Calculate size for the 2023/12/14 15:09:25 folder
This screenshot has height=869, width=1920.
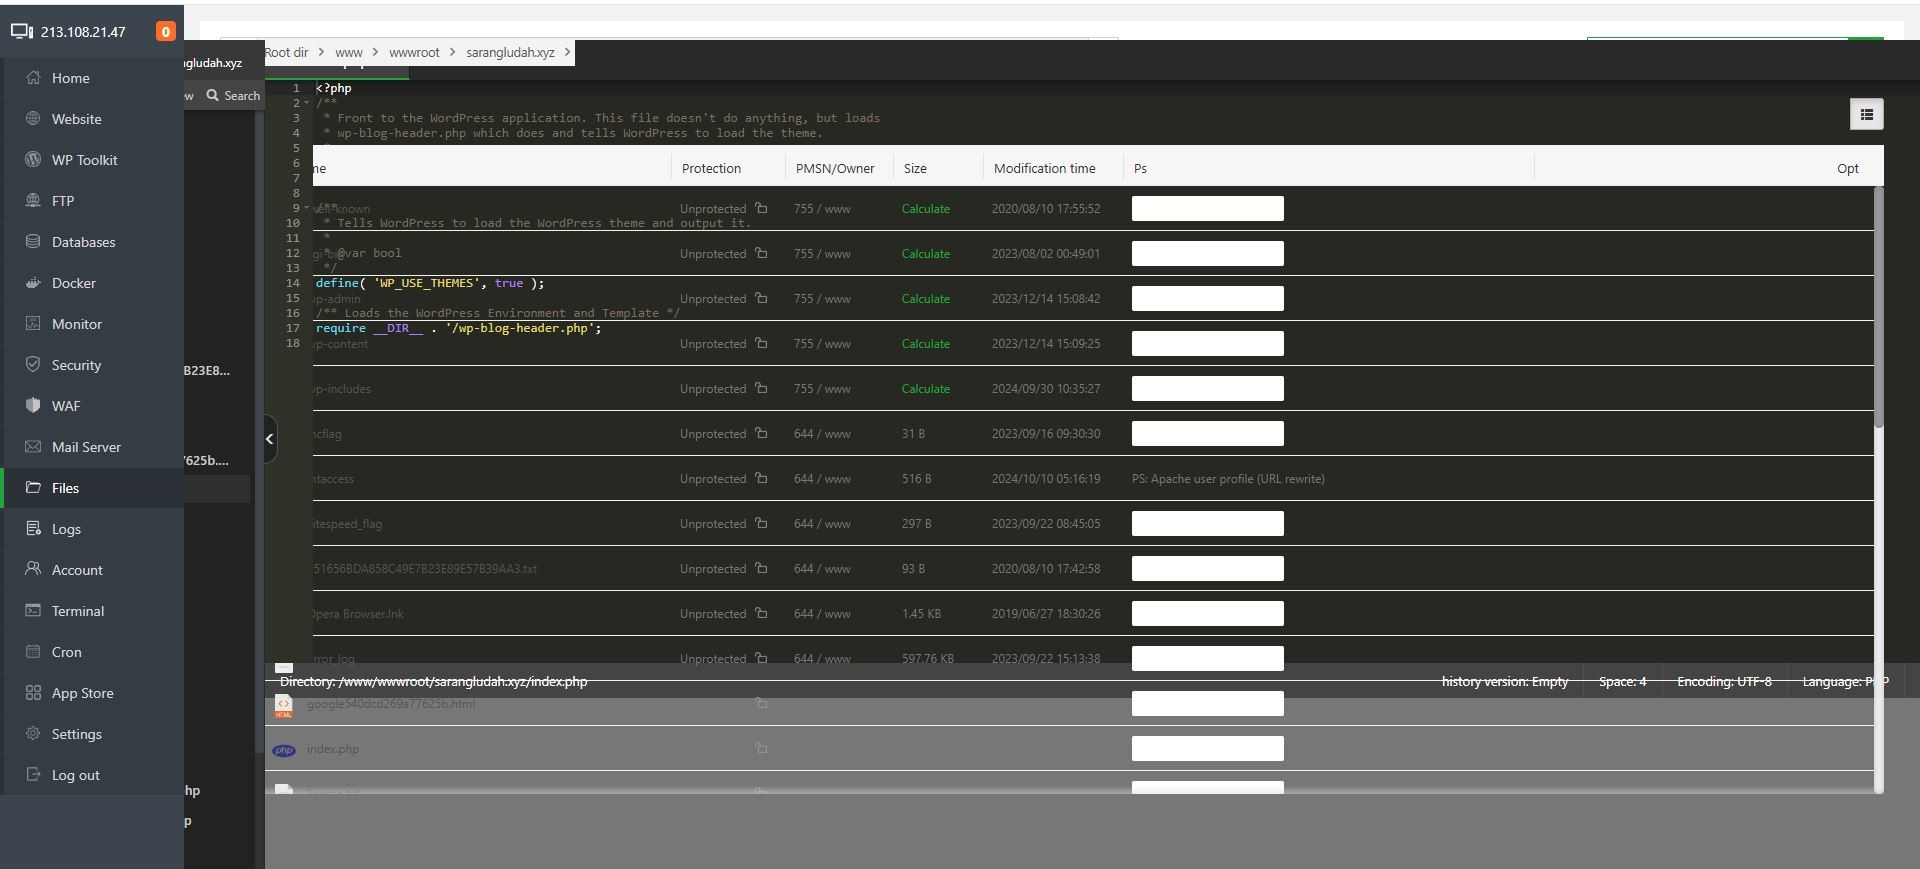pos(926,344)
